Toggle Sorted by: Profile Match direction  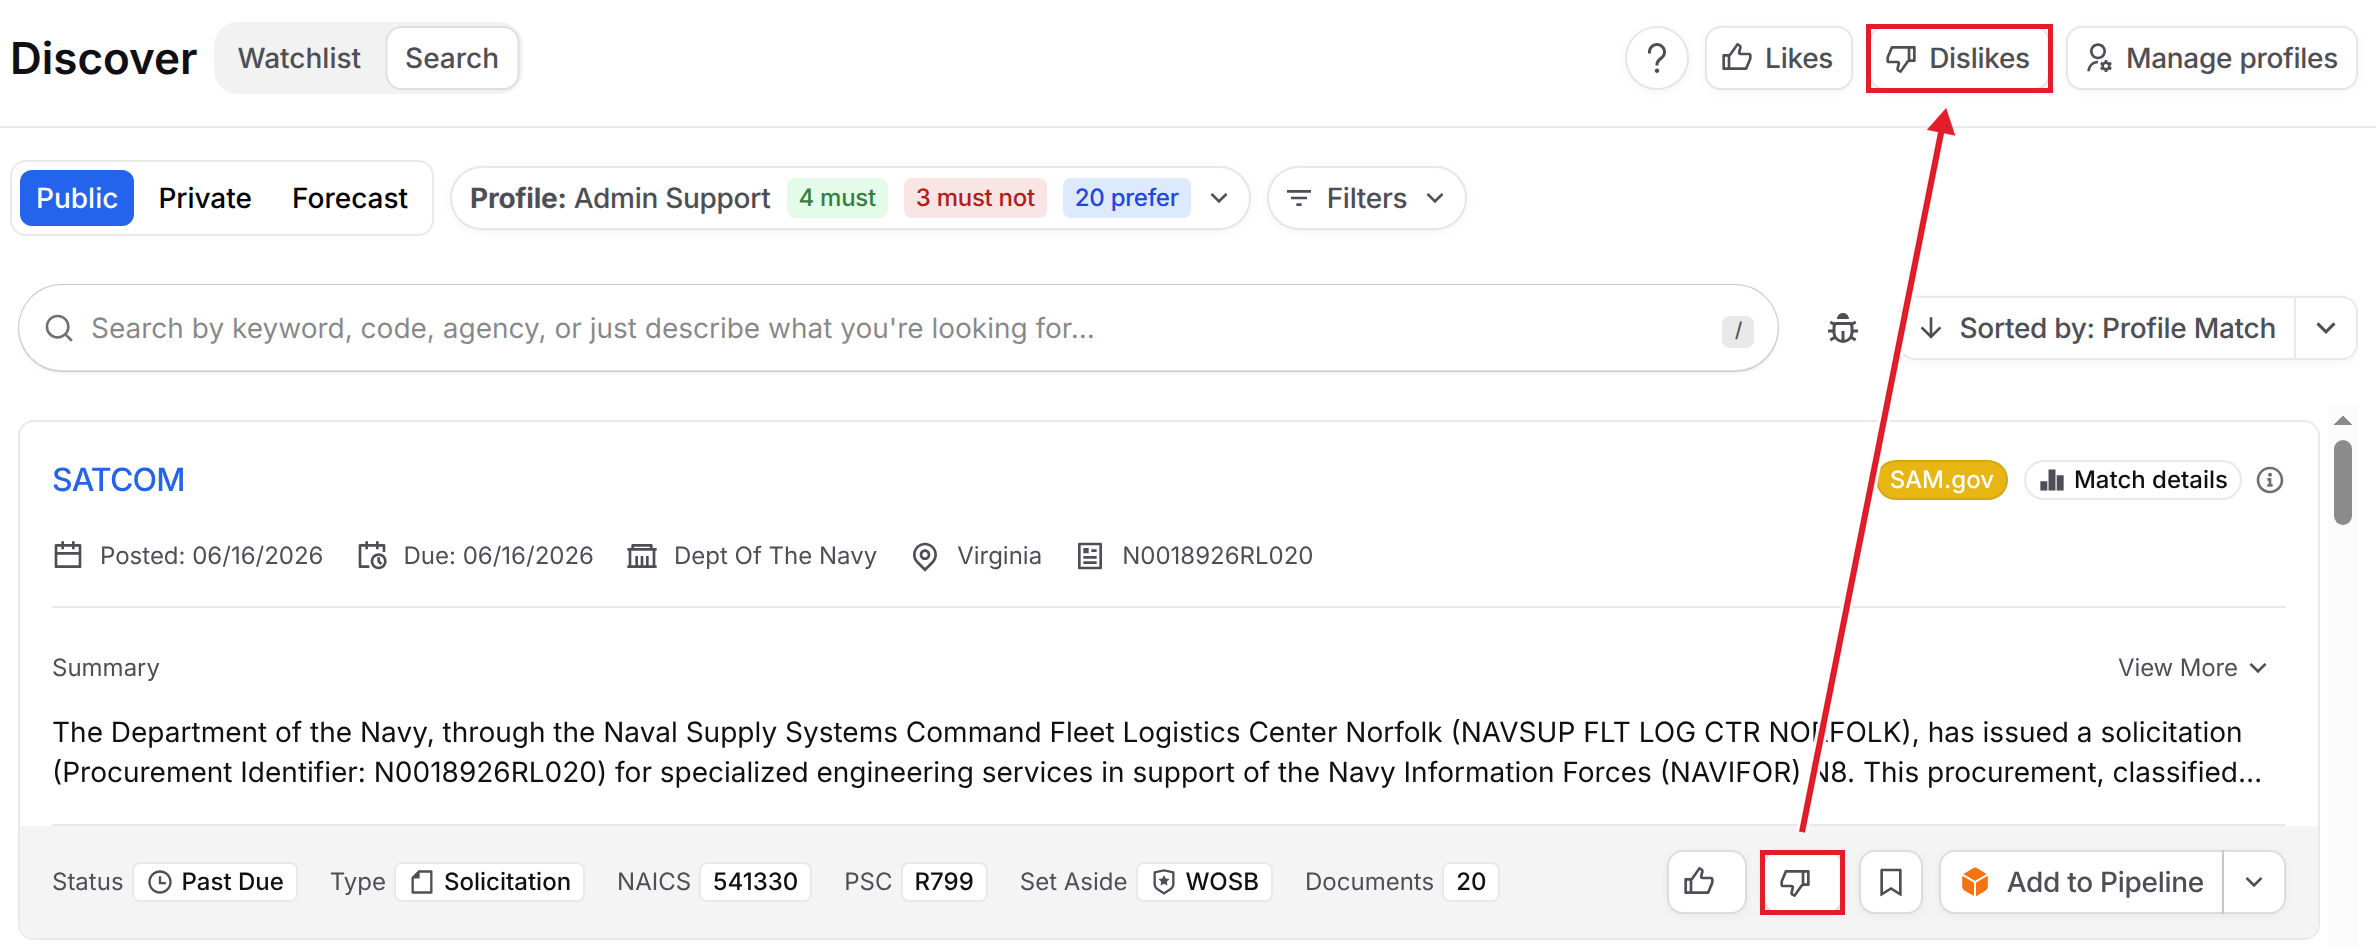(x=2098, y=328)
